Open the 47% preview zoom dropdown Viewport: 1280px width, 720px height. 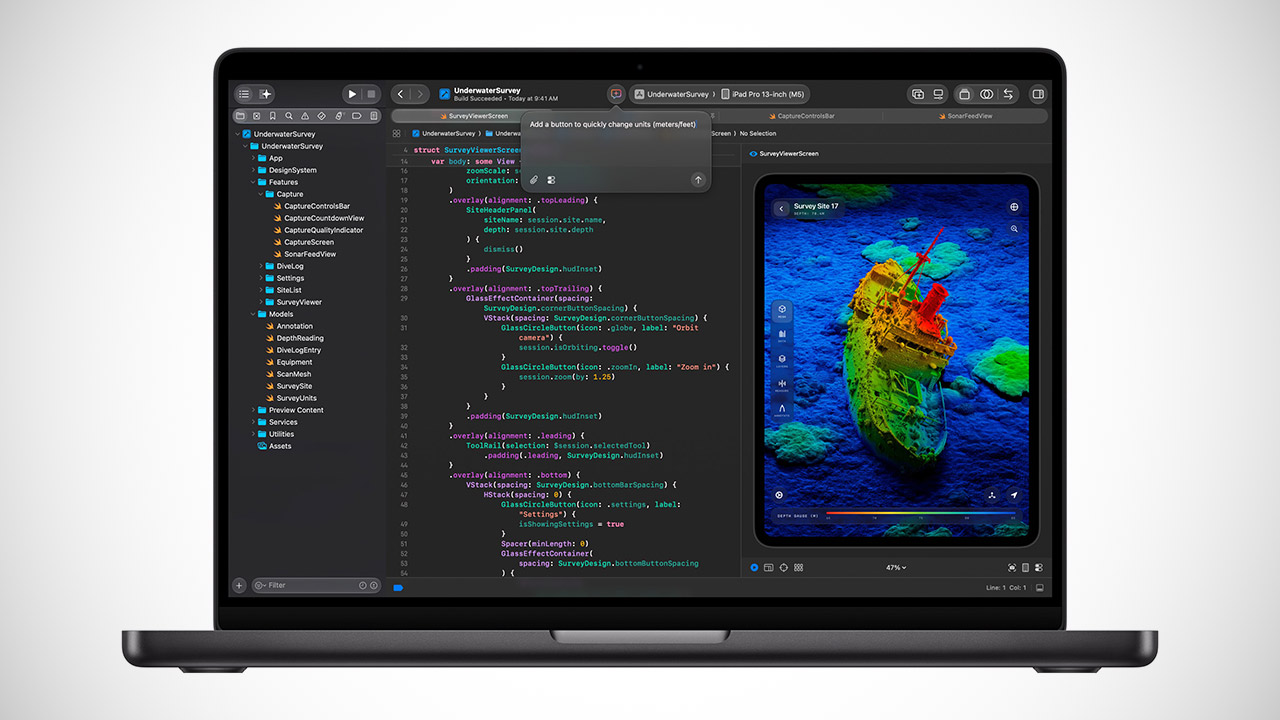tap(896, 568)
